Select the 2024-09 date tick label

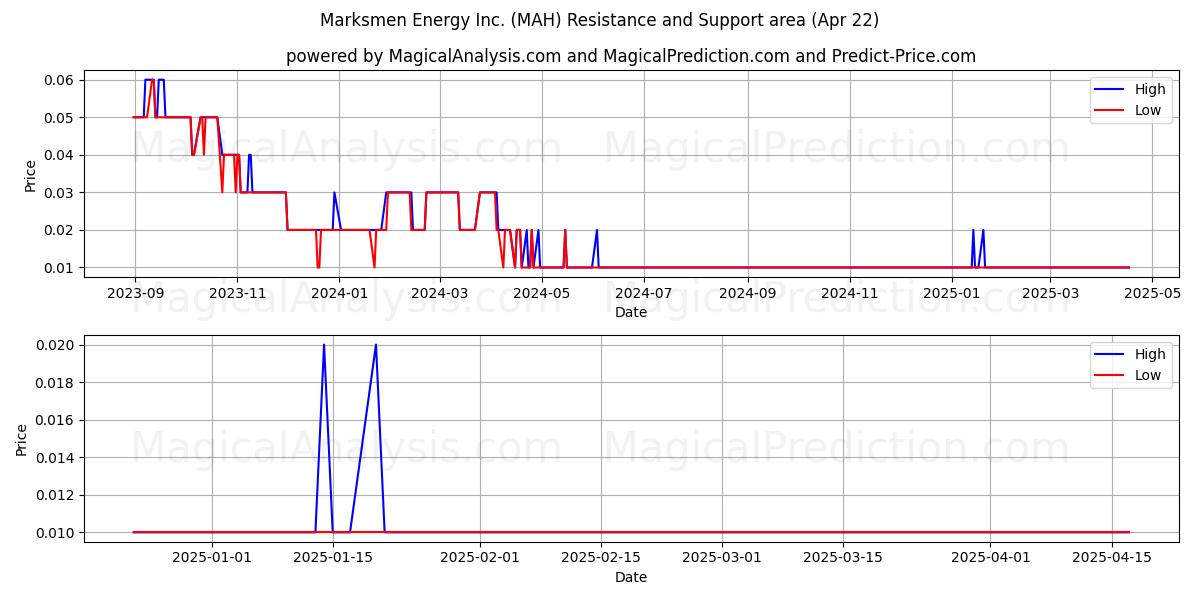747,294
